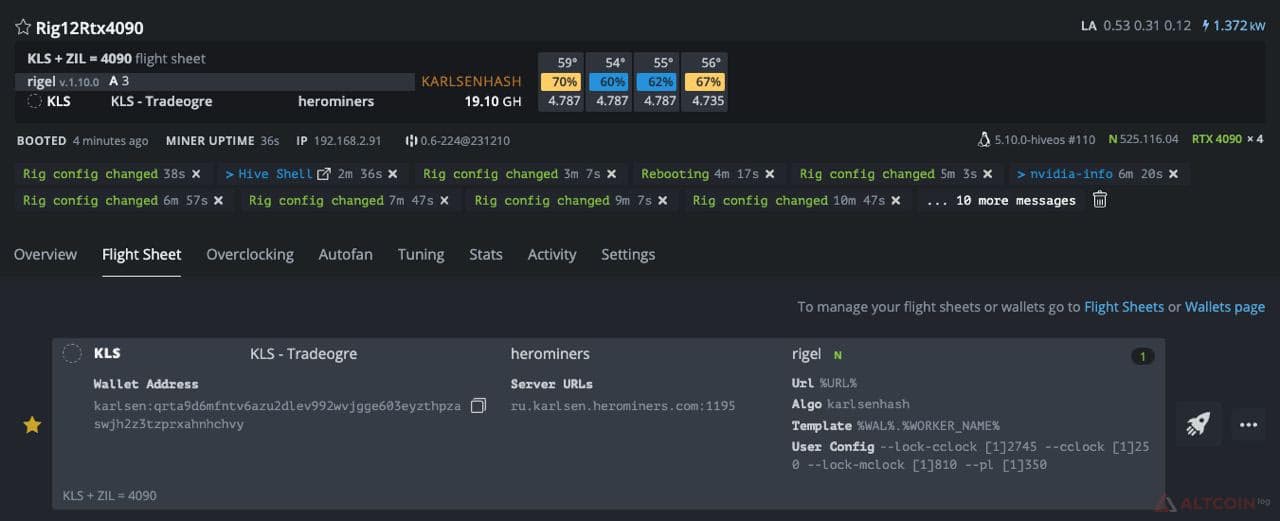This screenshot has height=521, width=1280.
Task: Switch to the Activity tab
Action: [x=552, y=254]
